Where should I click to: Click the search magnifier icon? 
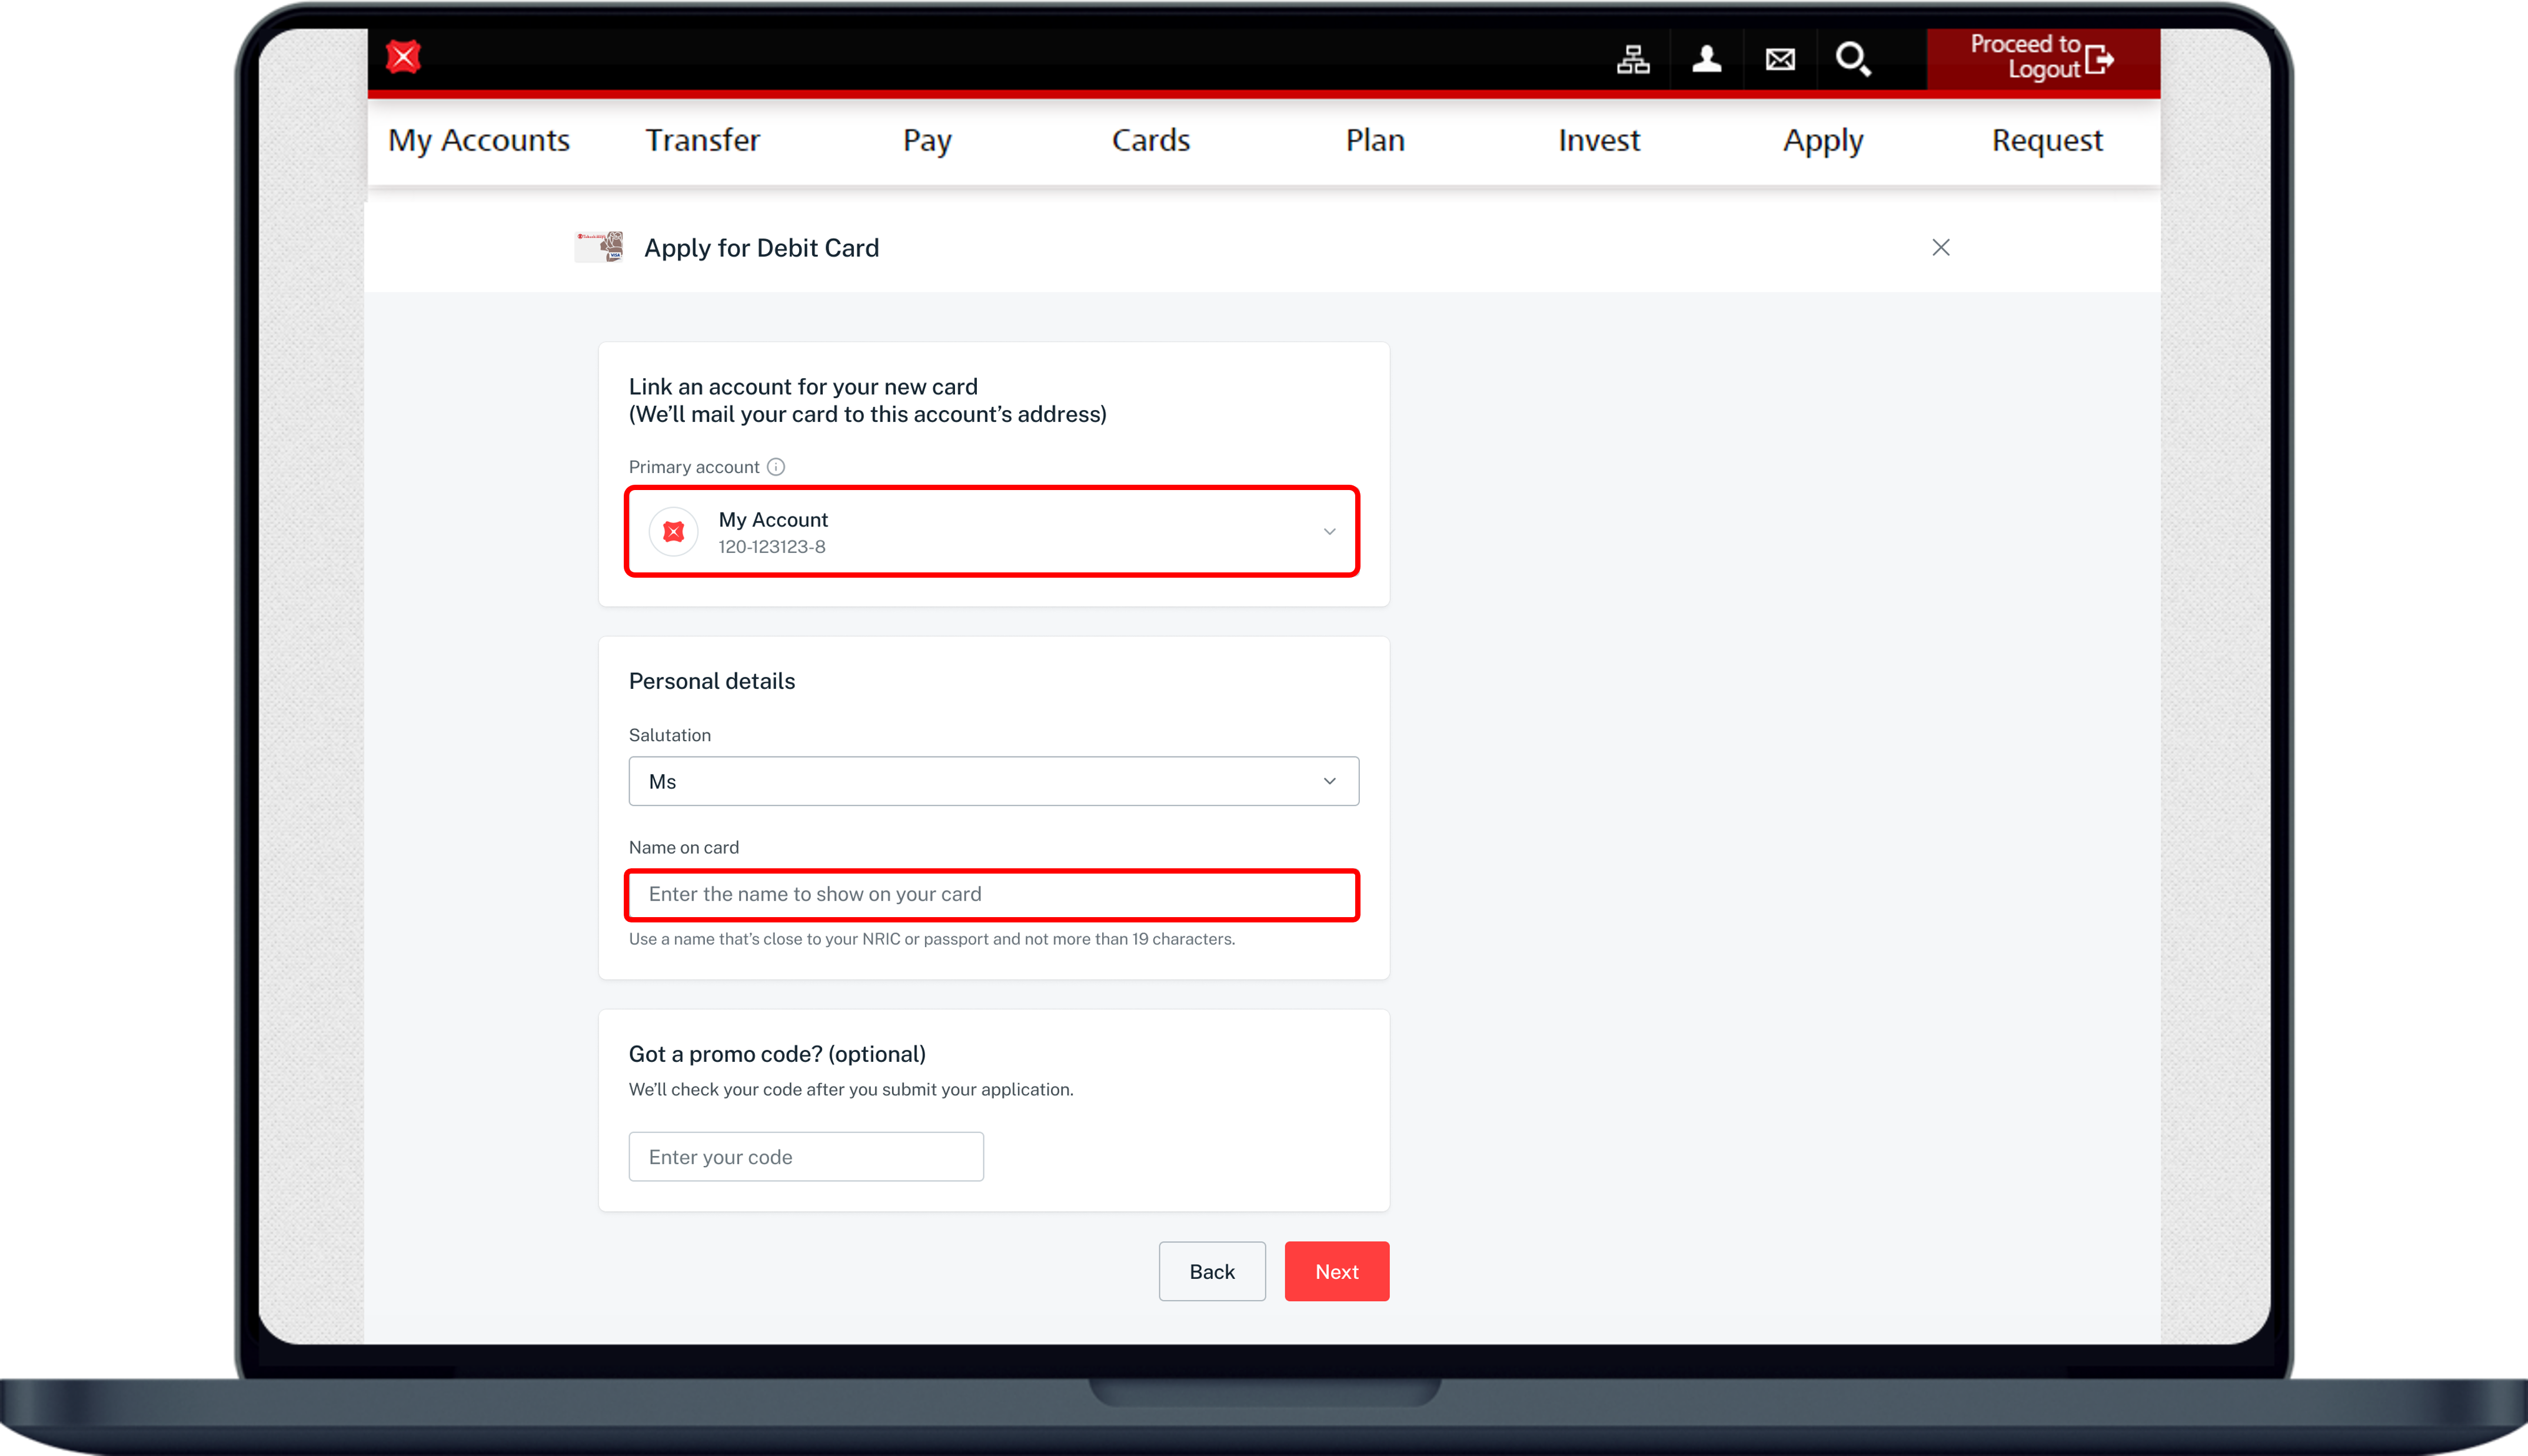click(1852, 59)
